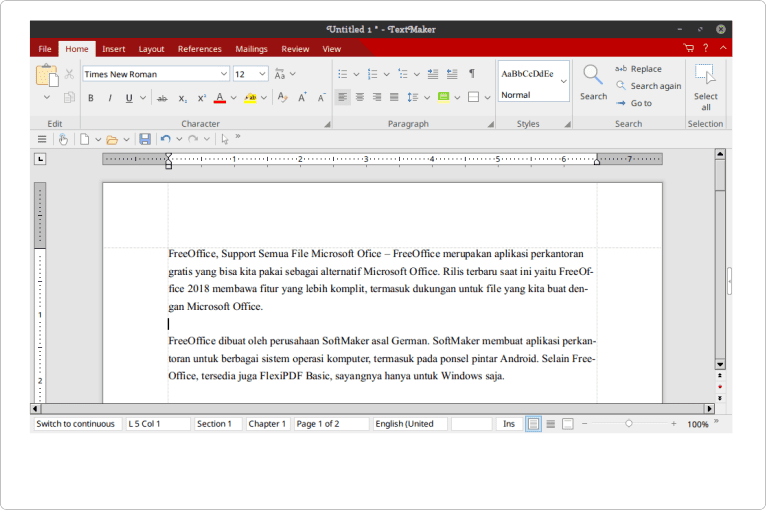The width and height of the screenshot is (766, 510).
Task: Open the hamburger menu icon
Action: pos(42,140)
